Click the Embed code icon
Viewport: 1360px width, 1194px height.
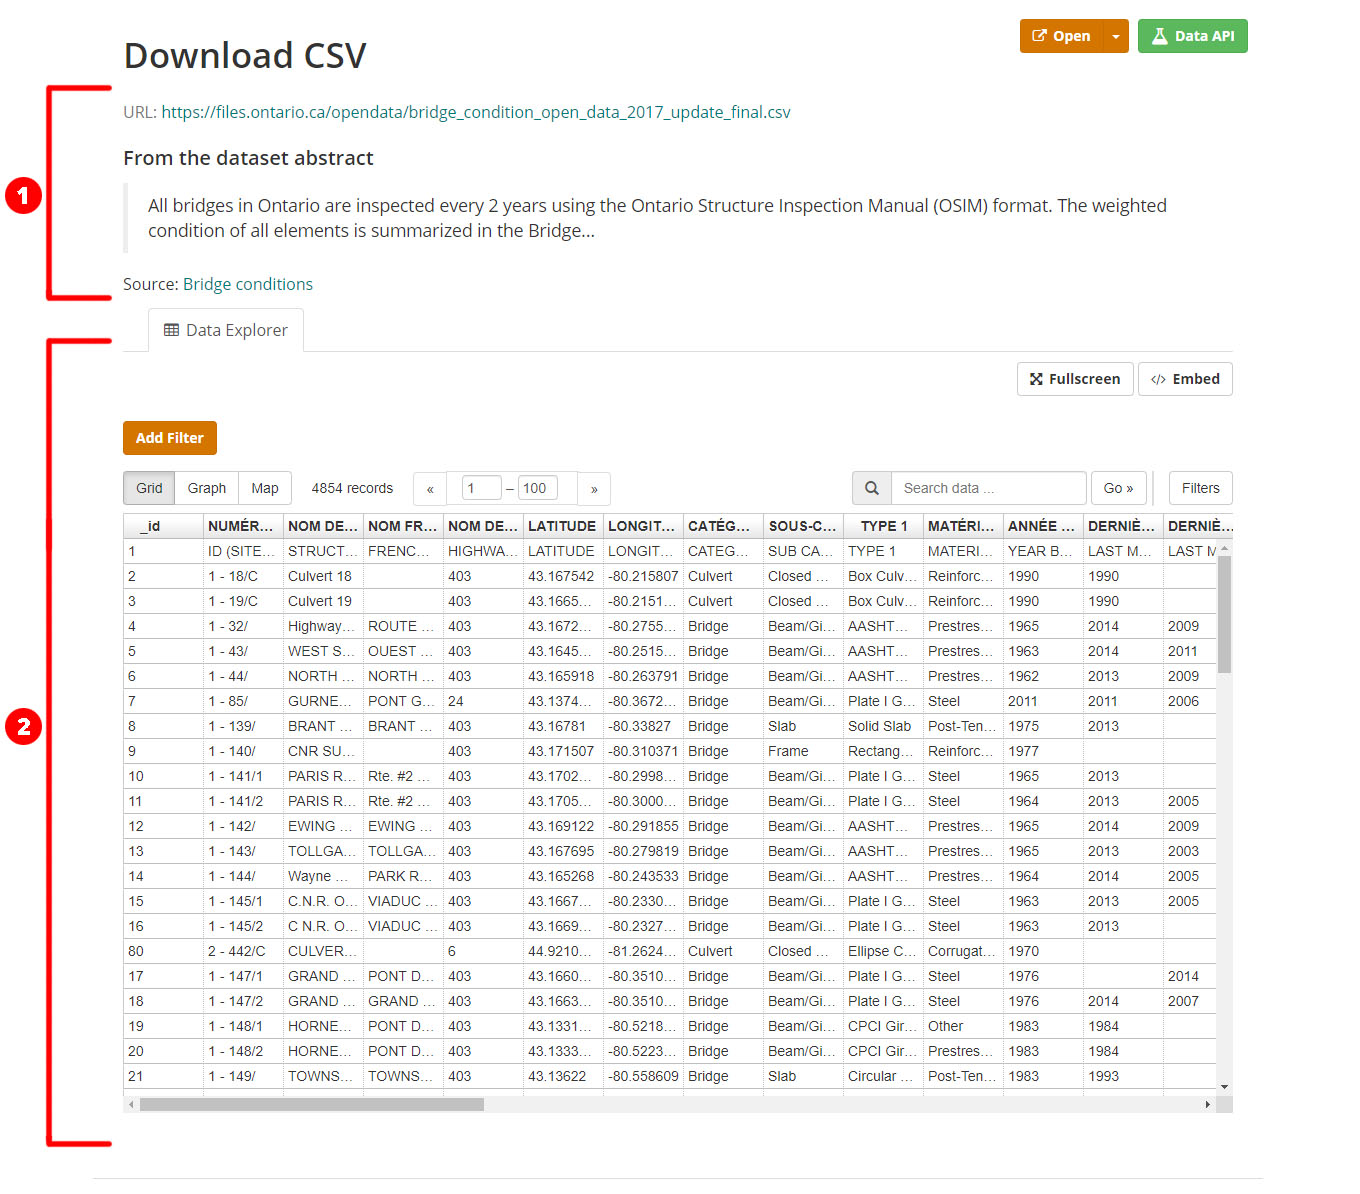1158,379
